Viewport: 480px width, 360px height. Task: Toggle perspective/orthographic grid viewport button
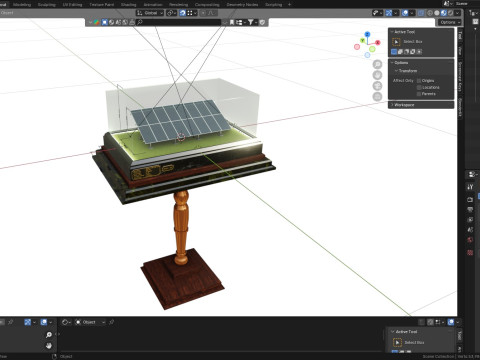pyautogui.click(x=377, y=97)
